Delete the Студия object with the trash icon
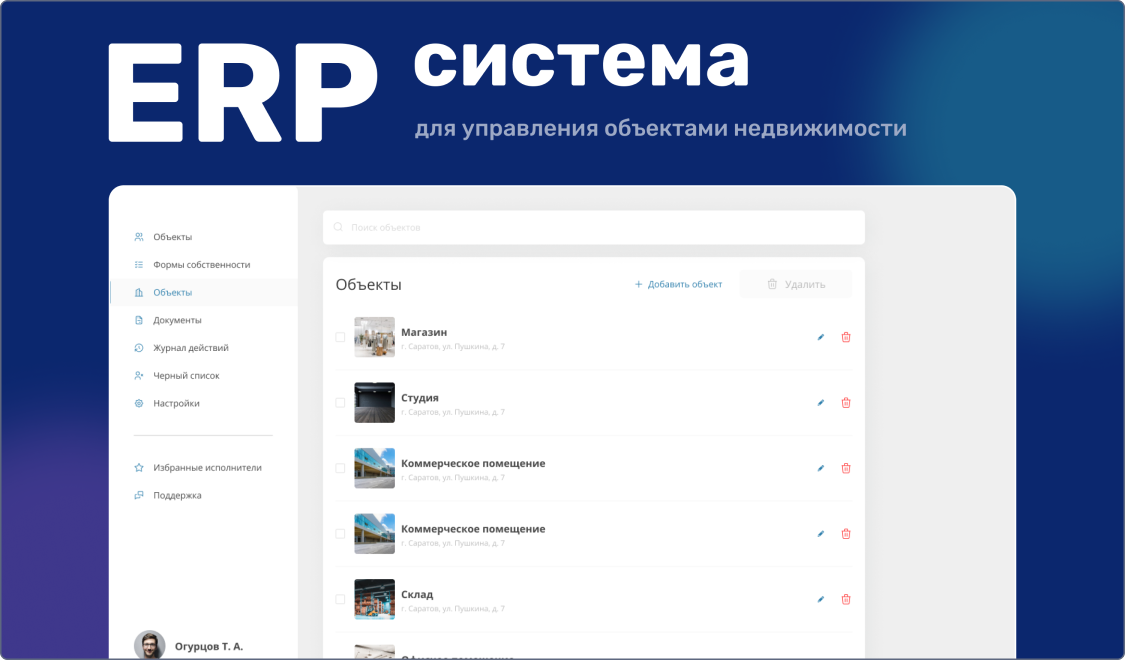Screen dimensions: 1125x660 pyautogui.click(x=846, y=402)
